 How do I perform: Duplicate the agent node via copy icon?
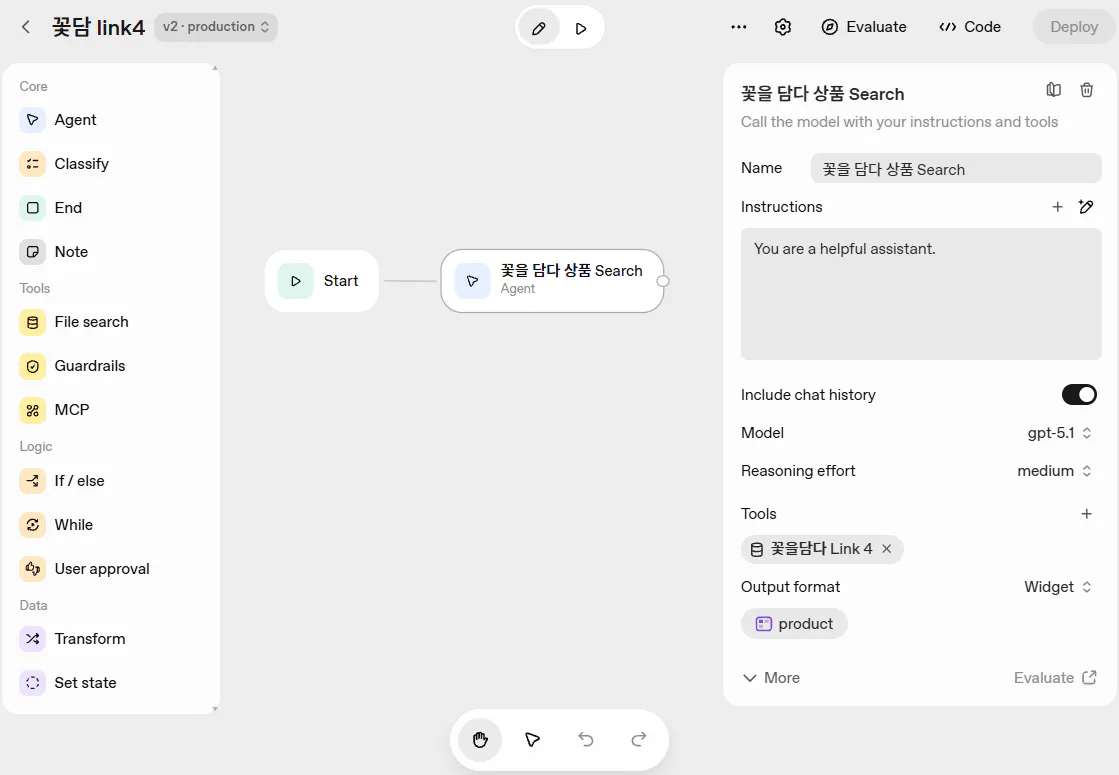[1053, 89]
